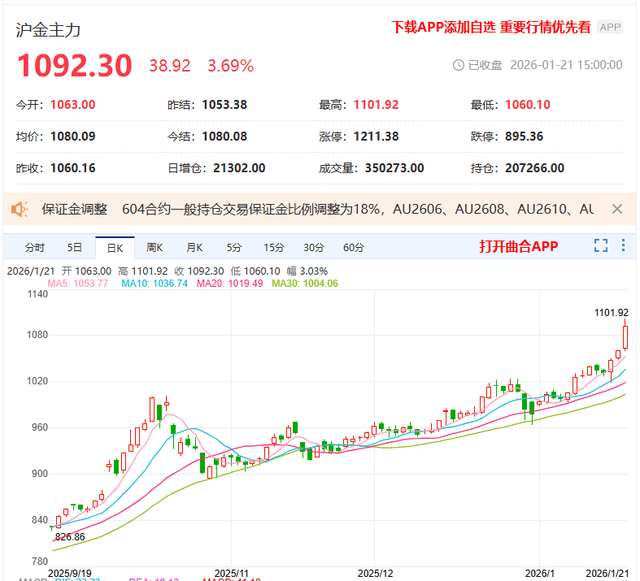Select the 60分 chart tab

pyautogui.click(x=354, y=247)
